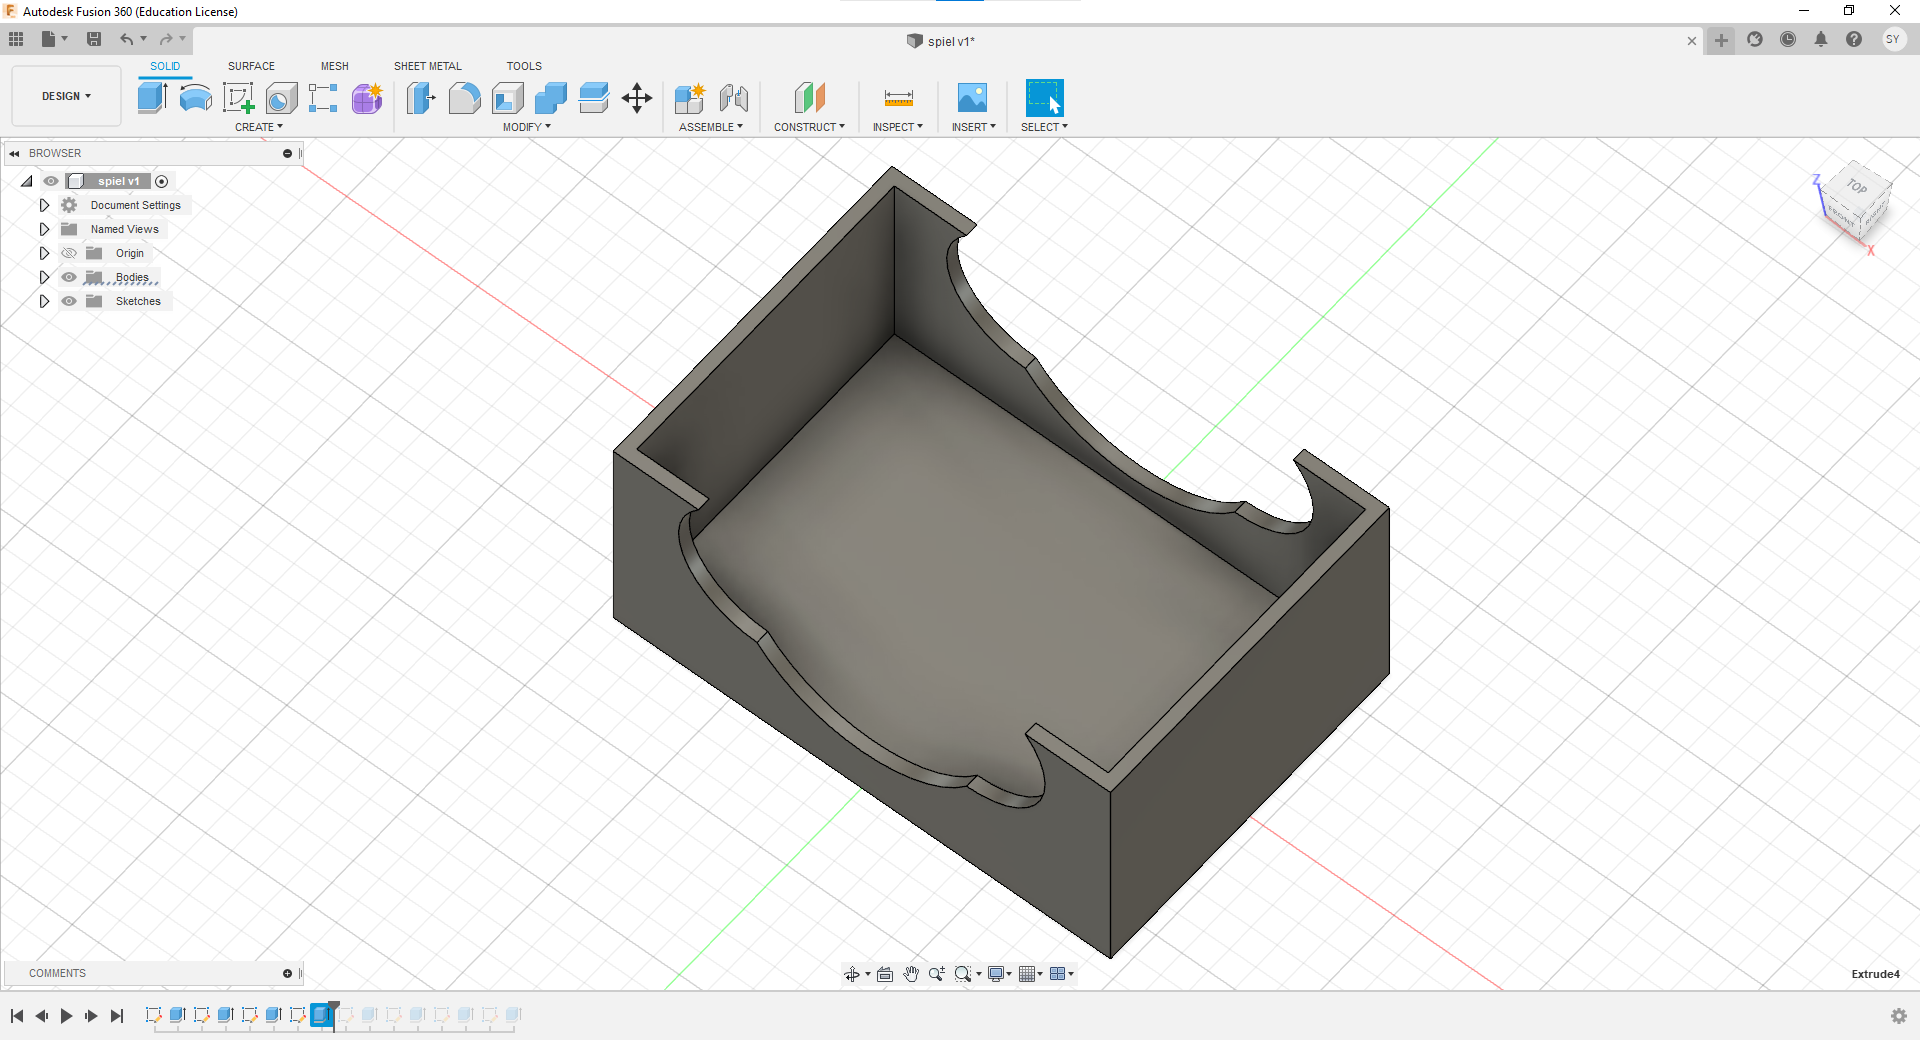Select the Move/Copy tool icon
Viewport: 1920px width, 1040px height.
point(637,98)
